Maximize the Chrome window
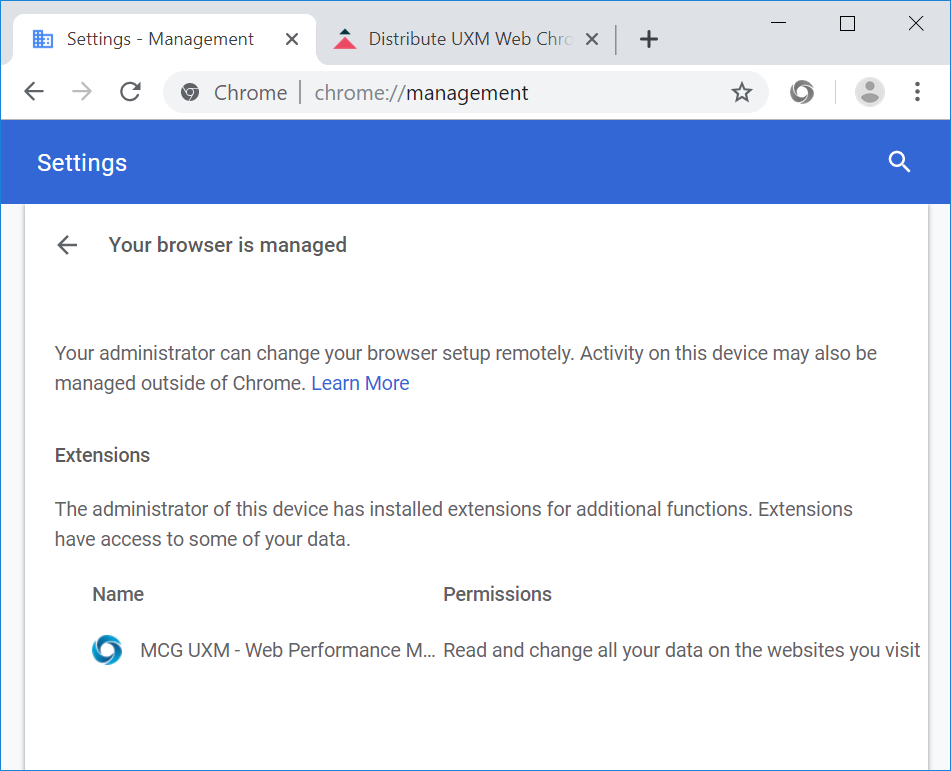This screenshot has height=771, width=951. (847, 24)
